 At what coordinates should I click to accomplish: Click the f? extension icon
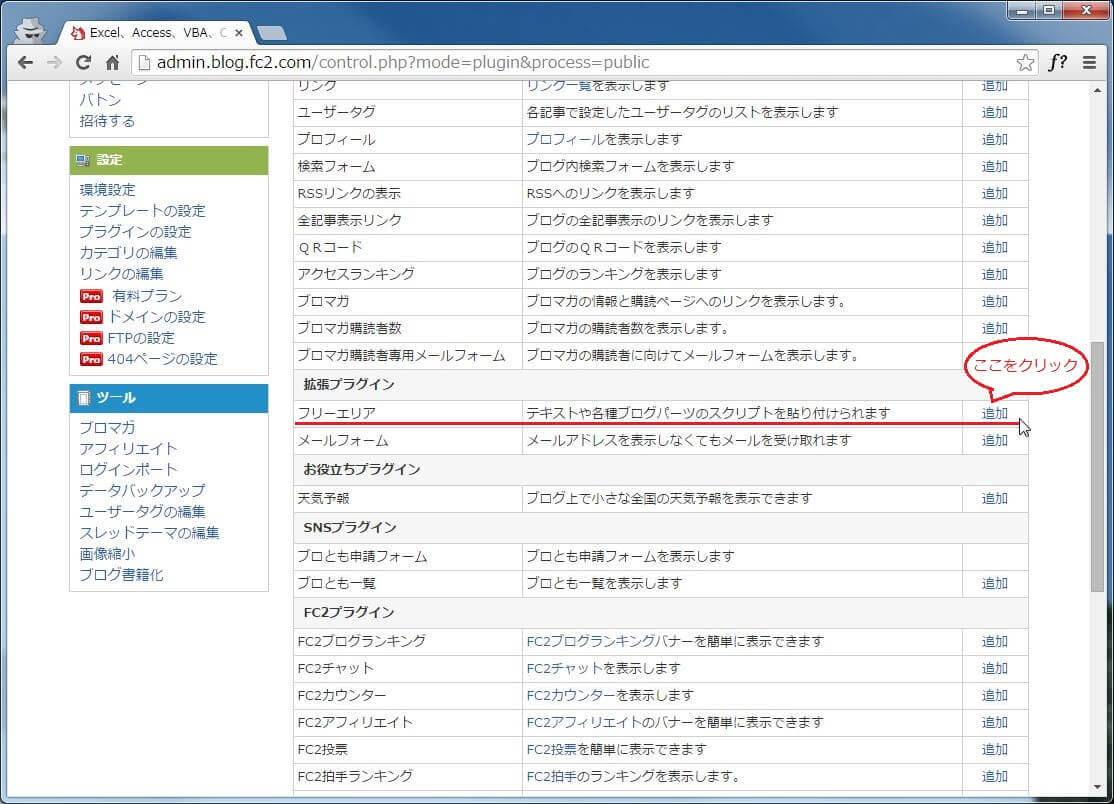click(1057, 62)
